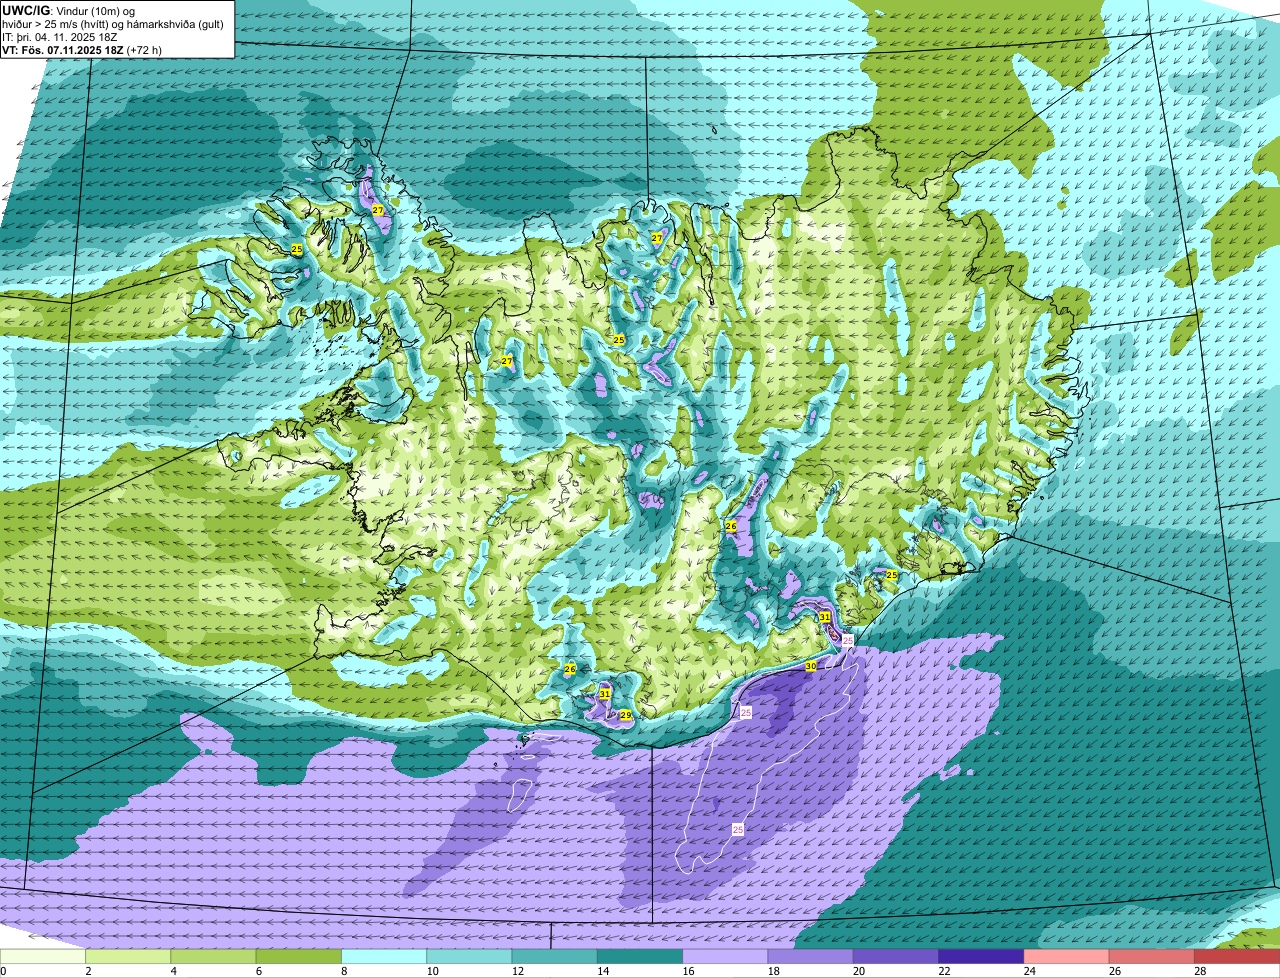Click the legend scale value "12"

tap(516, 971)
